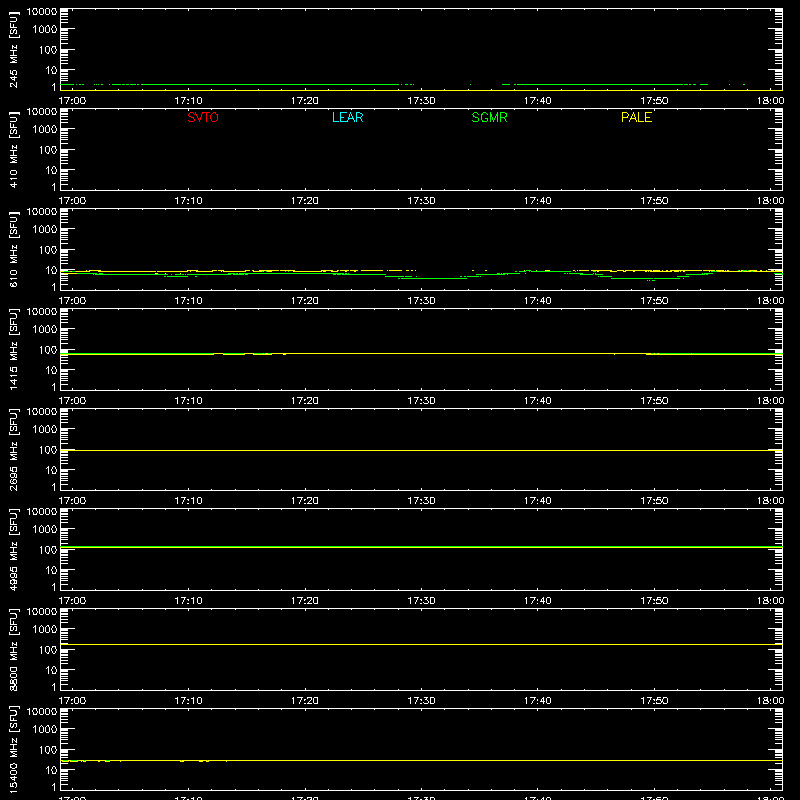Click the cyan LEAR station label

tap(347, 117)
